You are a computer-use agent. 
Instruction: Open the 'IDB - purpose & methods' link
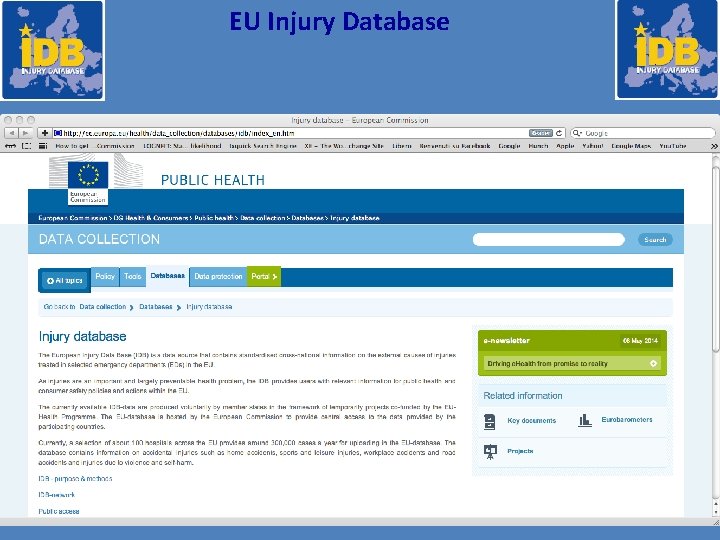75,478
